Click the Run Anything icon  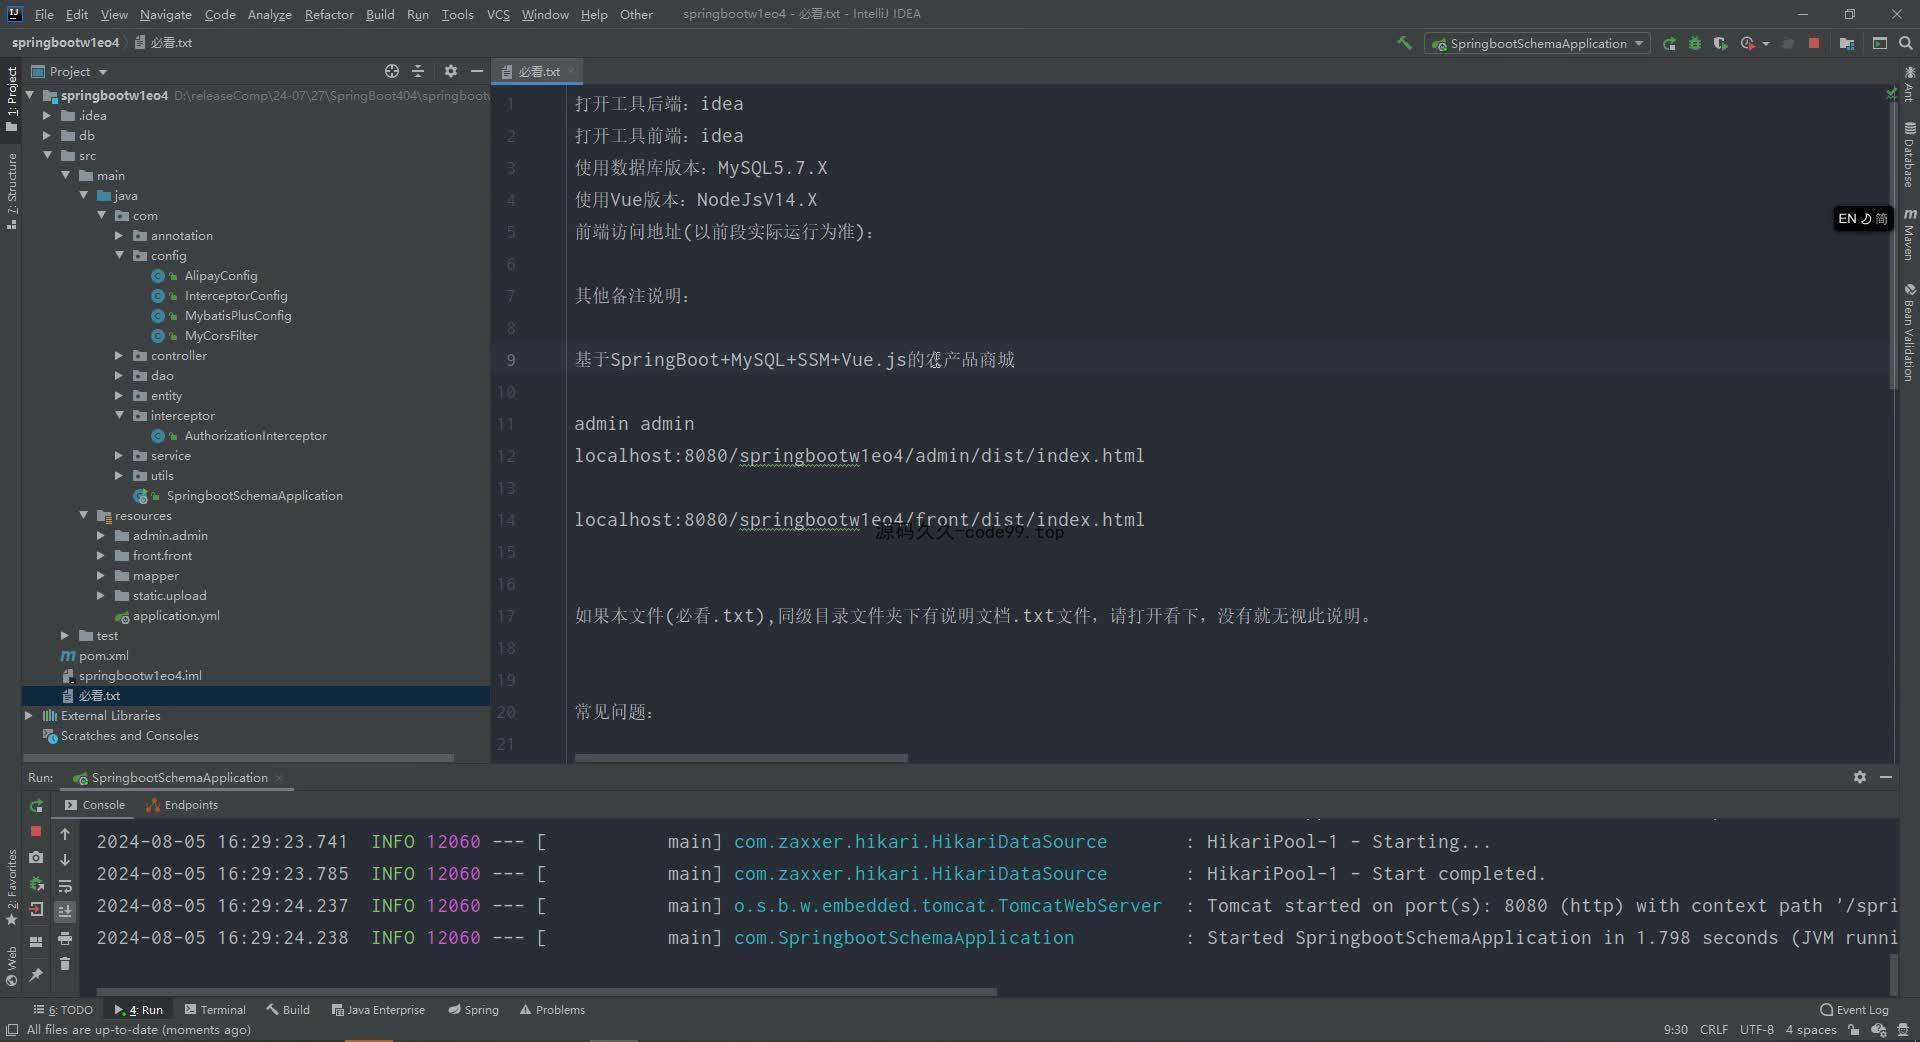pyautogui.click(x=1879, y=43)
